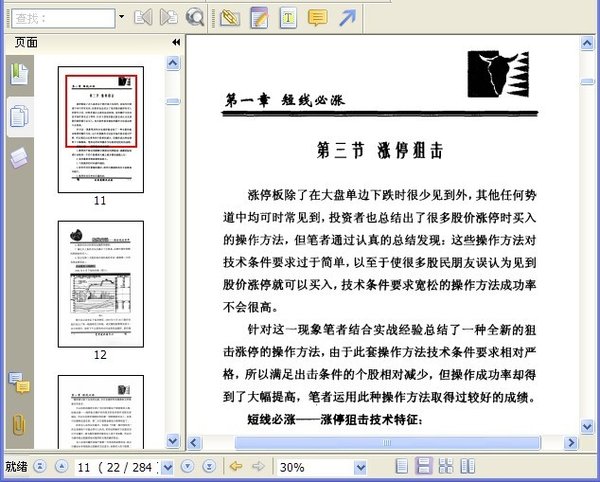Go back to previous view

point(236,466)
